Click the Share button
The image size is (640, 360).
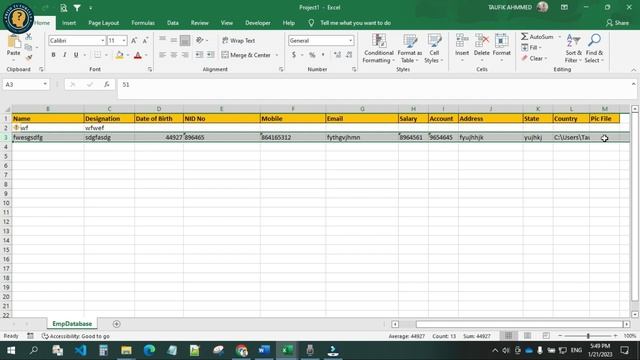[618, 23]
